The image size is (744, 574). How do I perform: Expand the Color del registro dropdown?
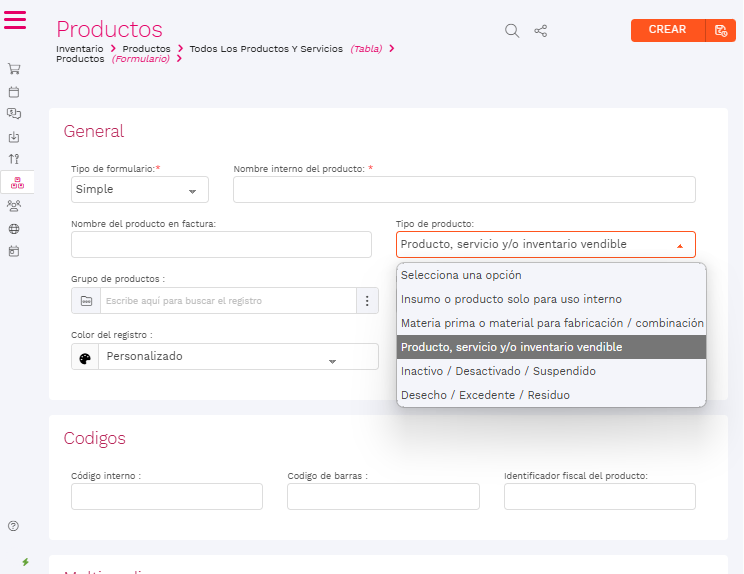[x=335, y=358]
